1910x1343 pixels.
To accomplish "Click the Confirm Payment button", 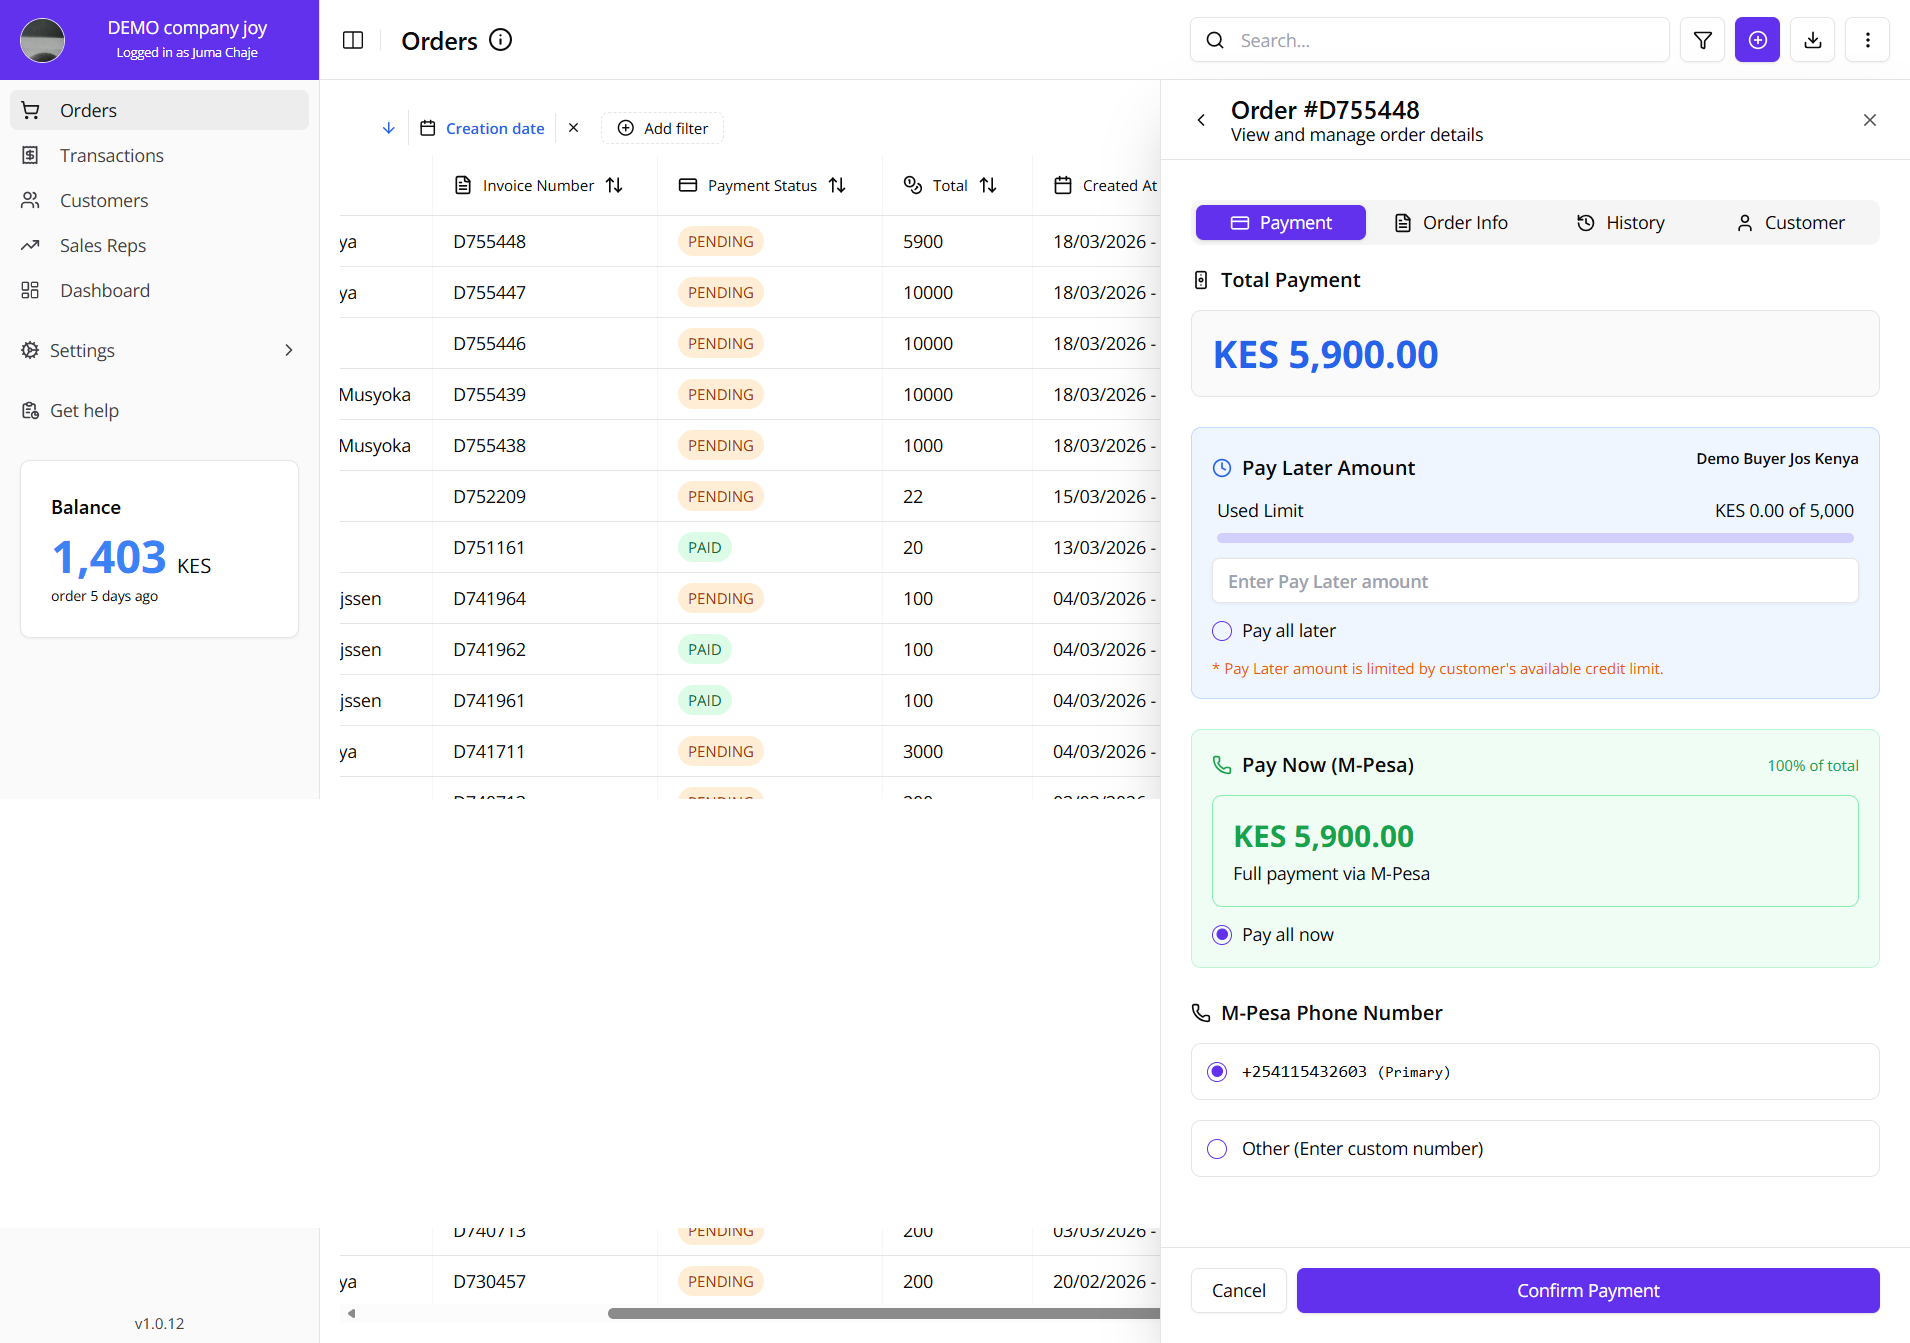I will click(1586, 1290).
